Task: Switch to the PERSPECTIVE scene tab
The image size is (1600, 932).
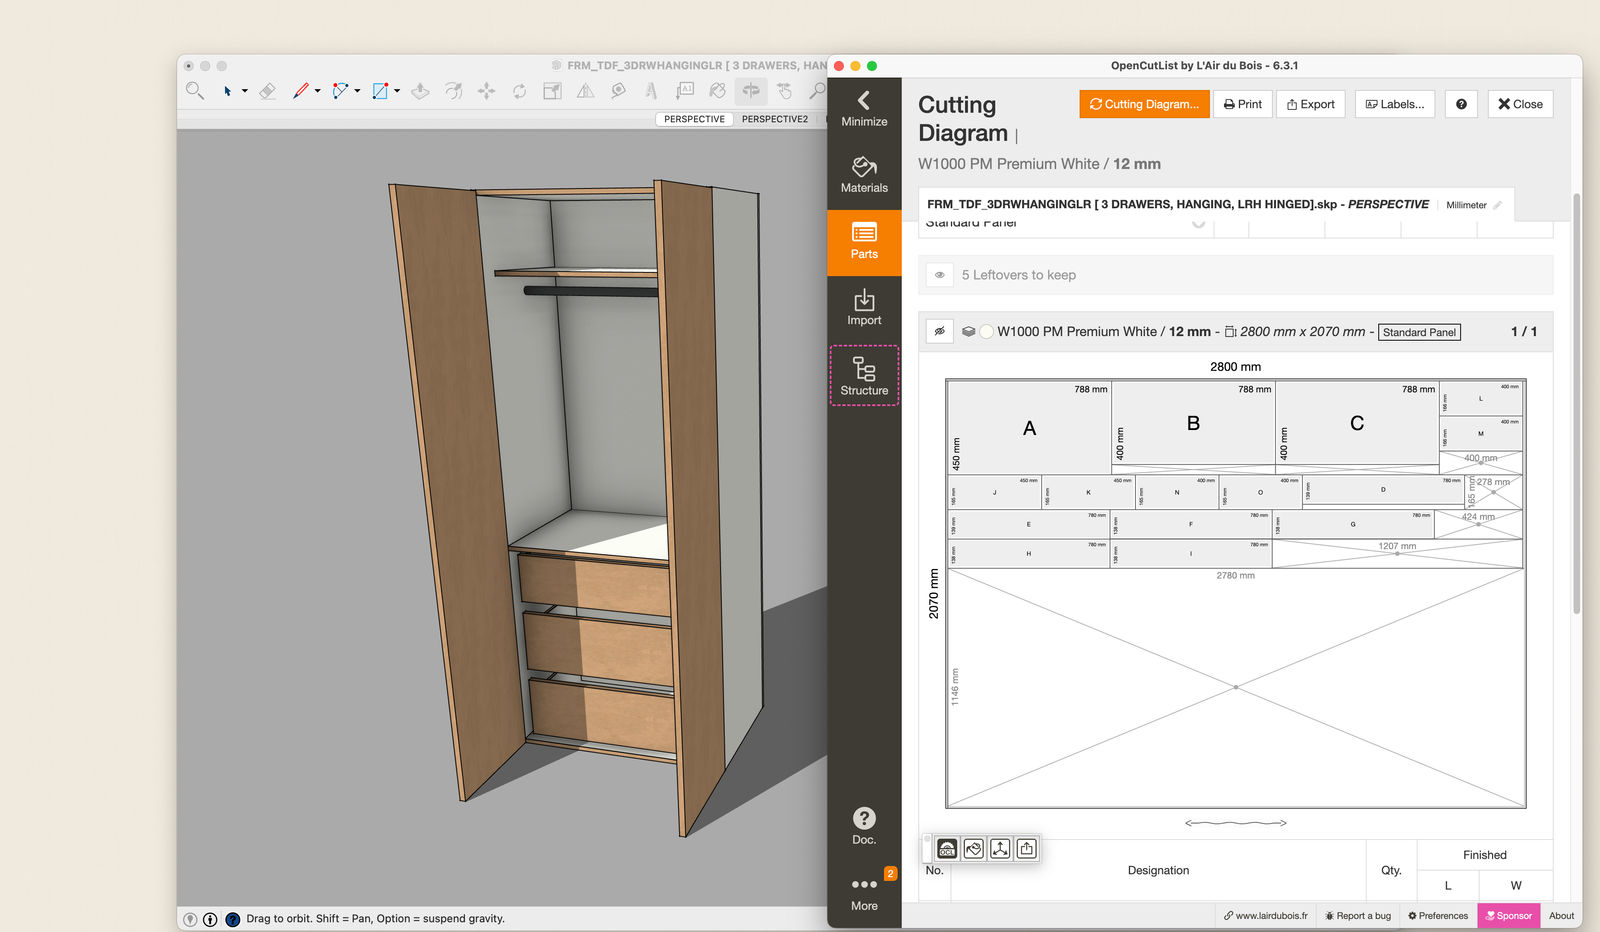Action: (694, 119)
